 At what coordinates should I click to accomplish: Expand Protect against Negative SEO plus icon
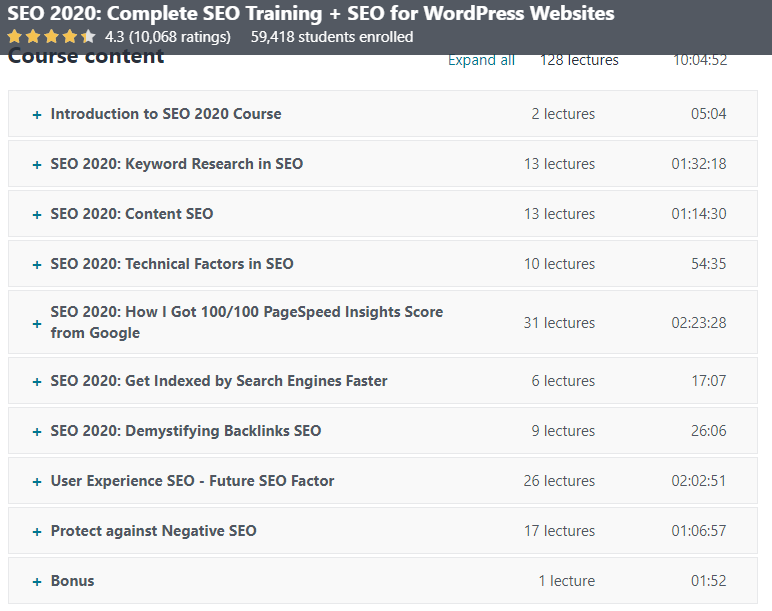click(x=37, y=532)
